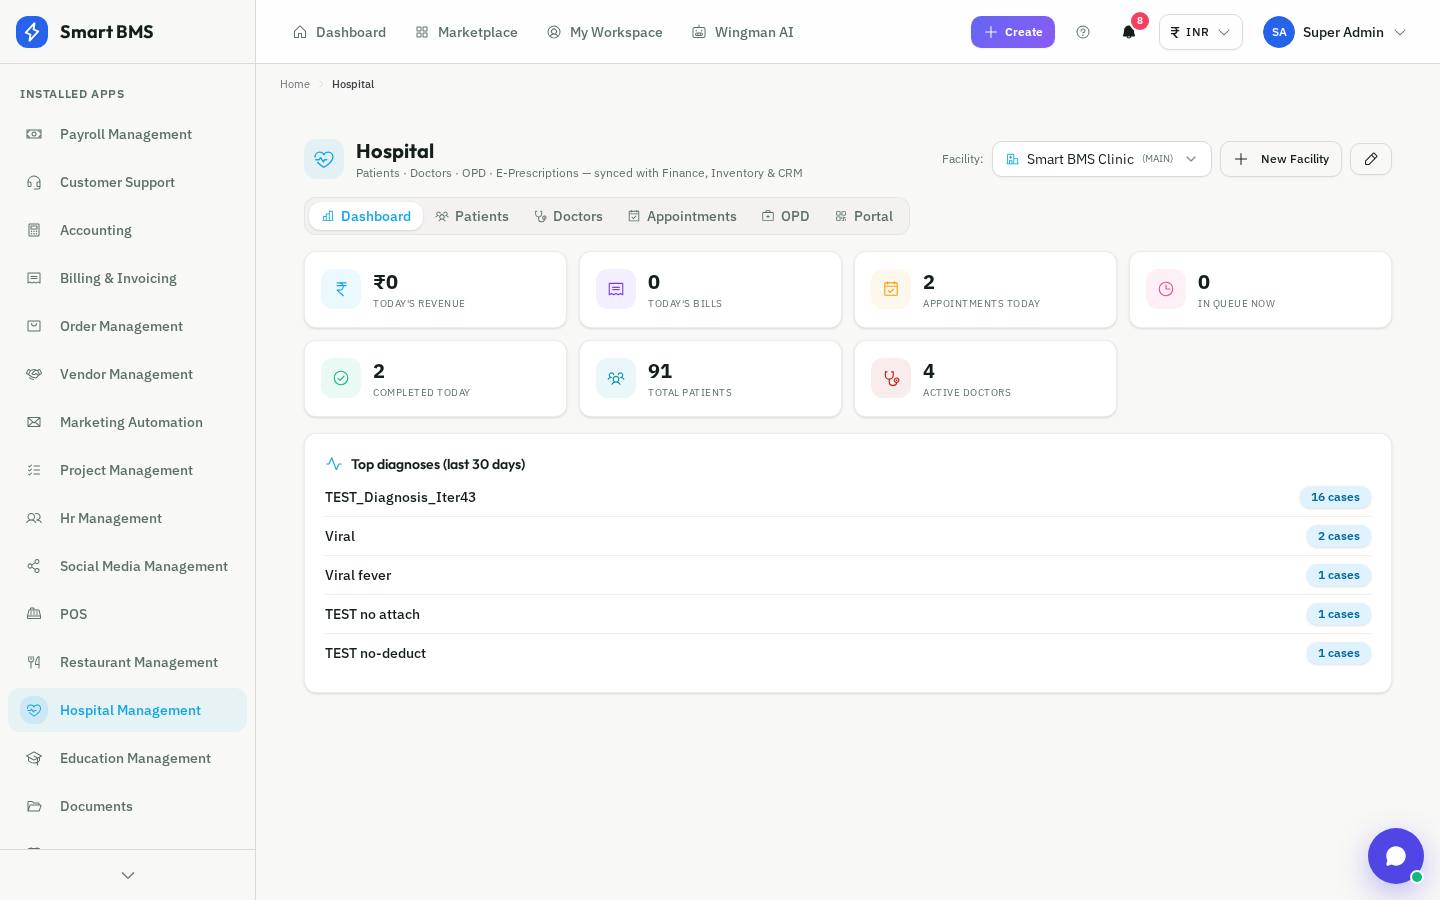
Task: Open My Workspace in top navigation
Action: pyautogui.click(x=605, y=32)
